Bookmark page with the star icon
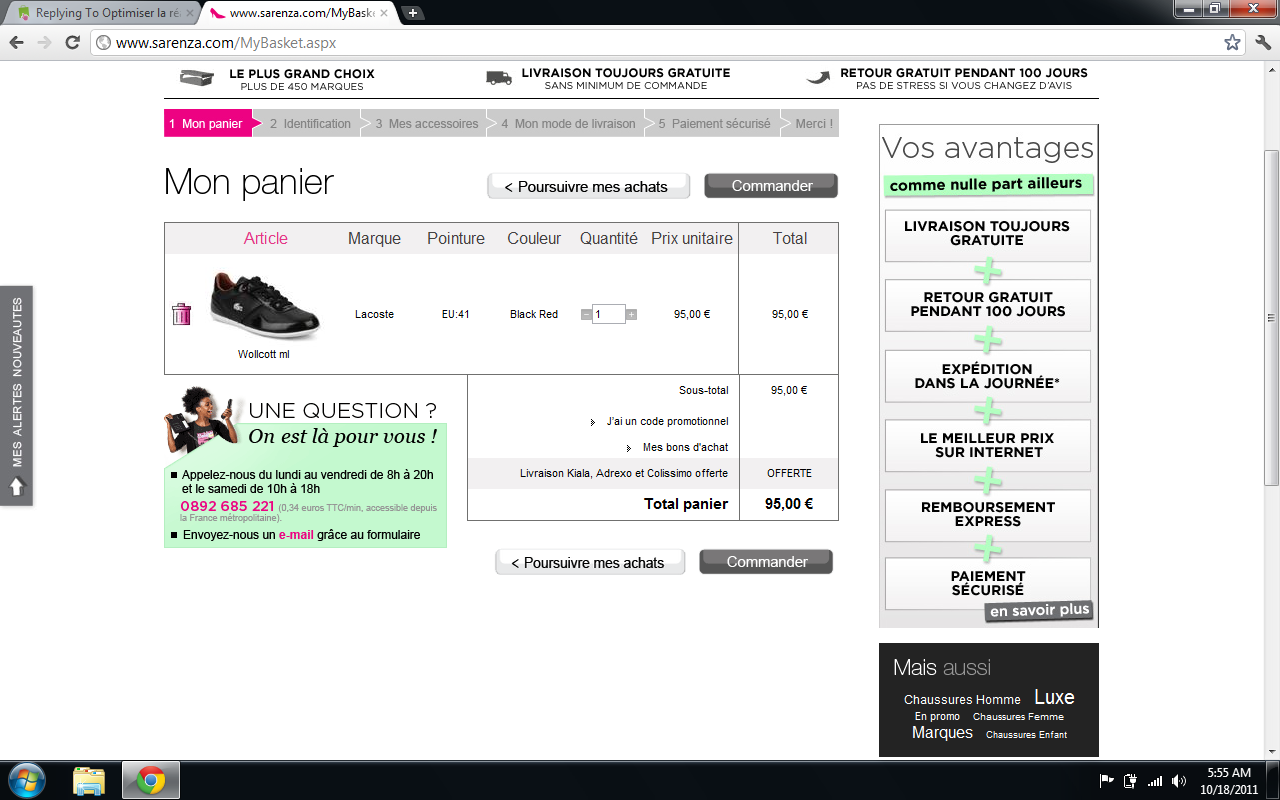 1232,43
